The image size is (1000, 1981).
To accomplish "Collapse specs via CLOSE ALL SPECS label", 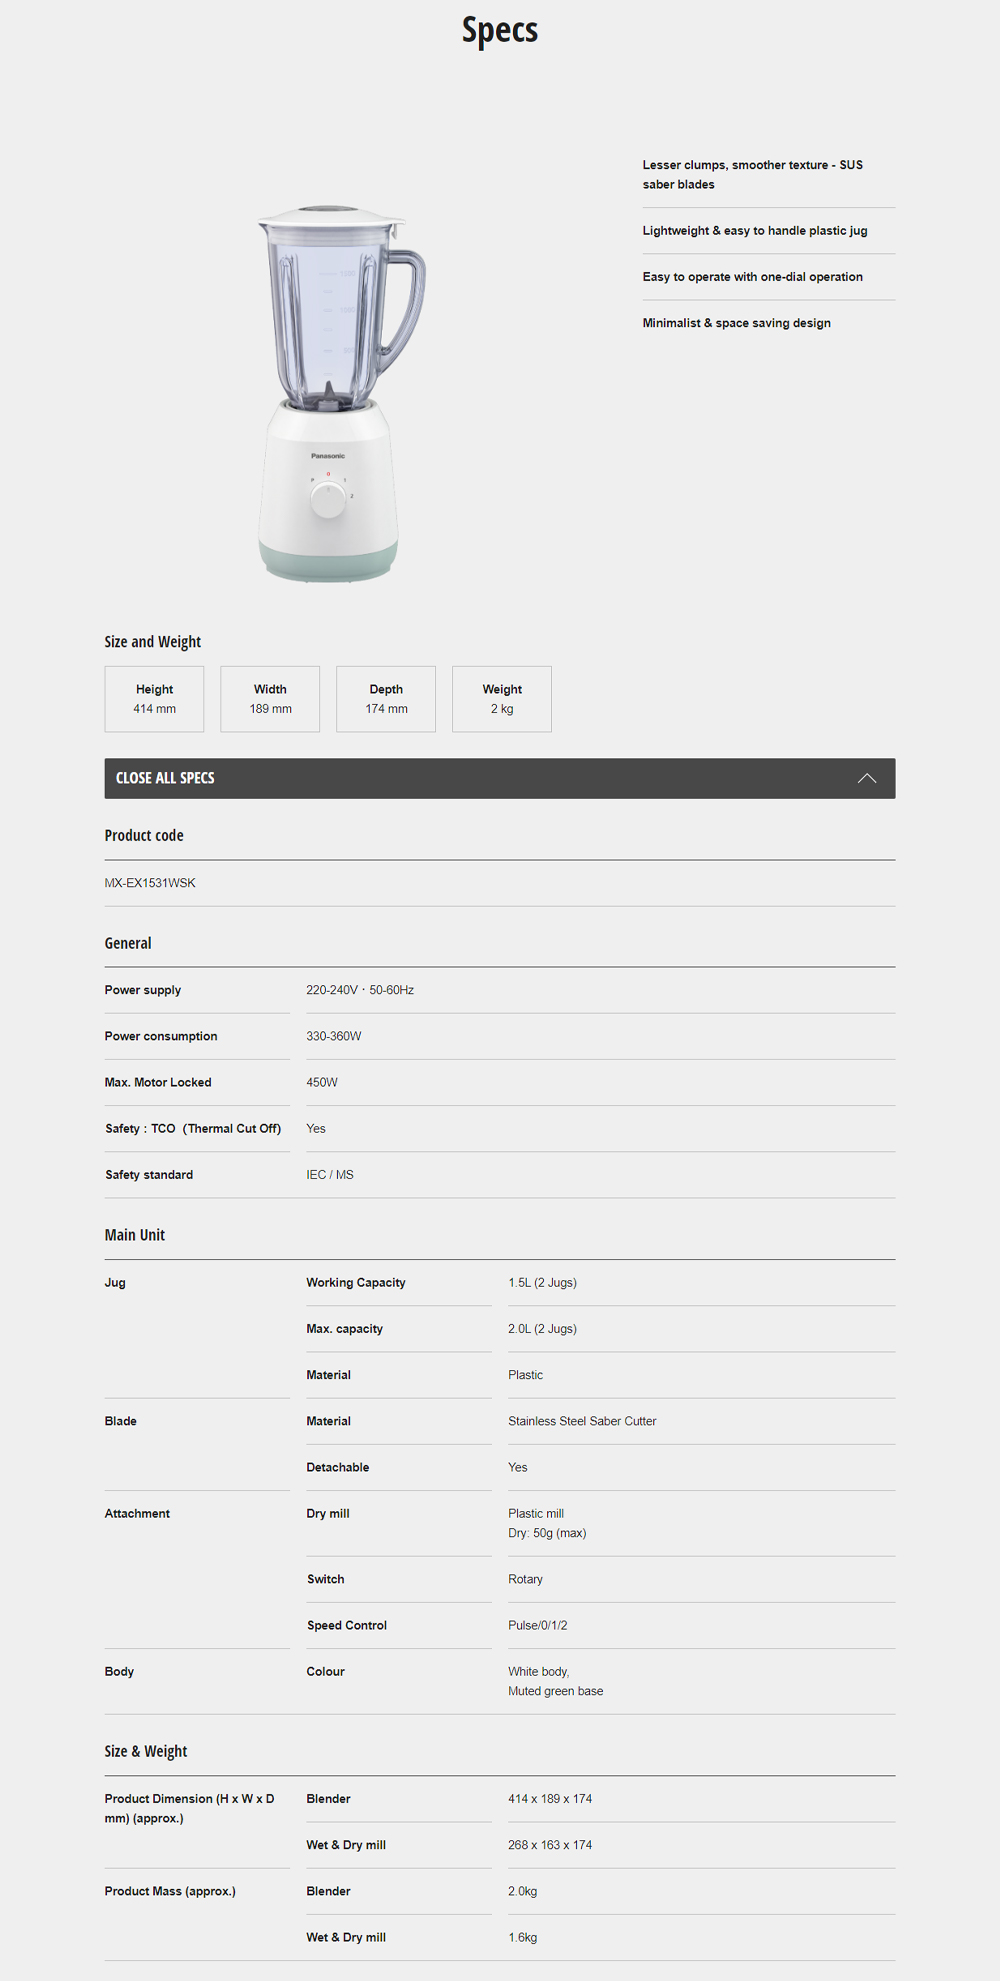I will coord(165,778).
